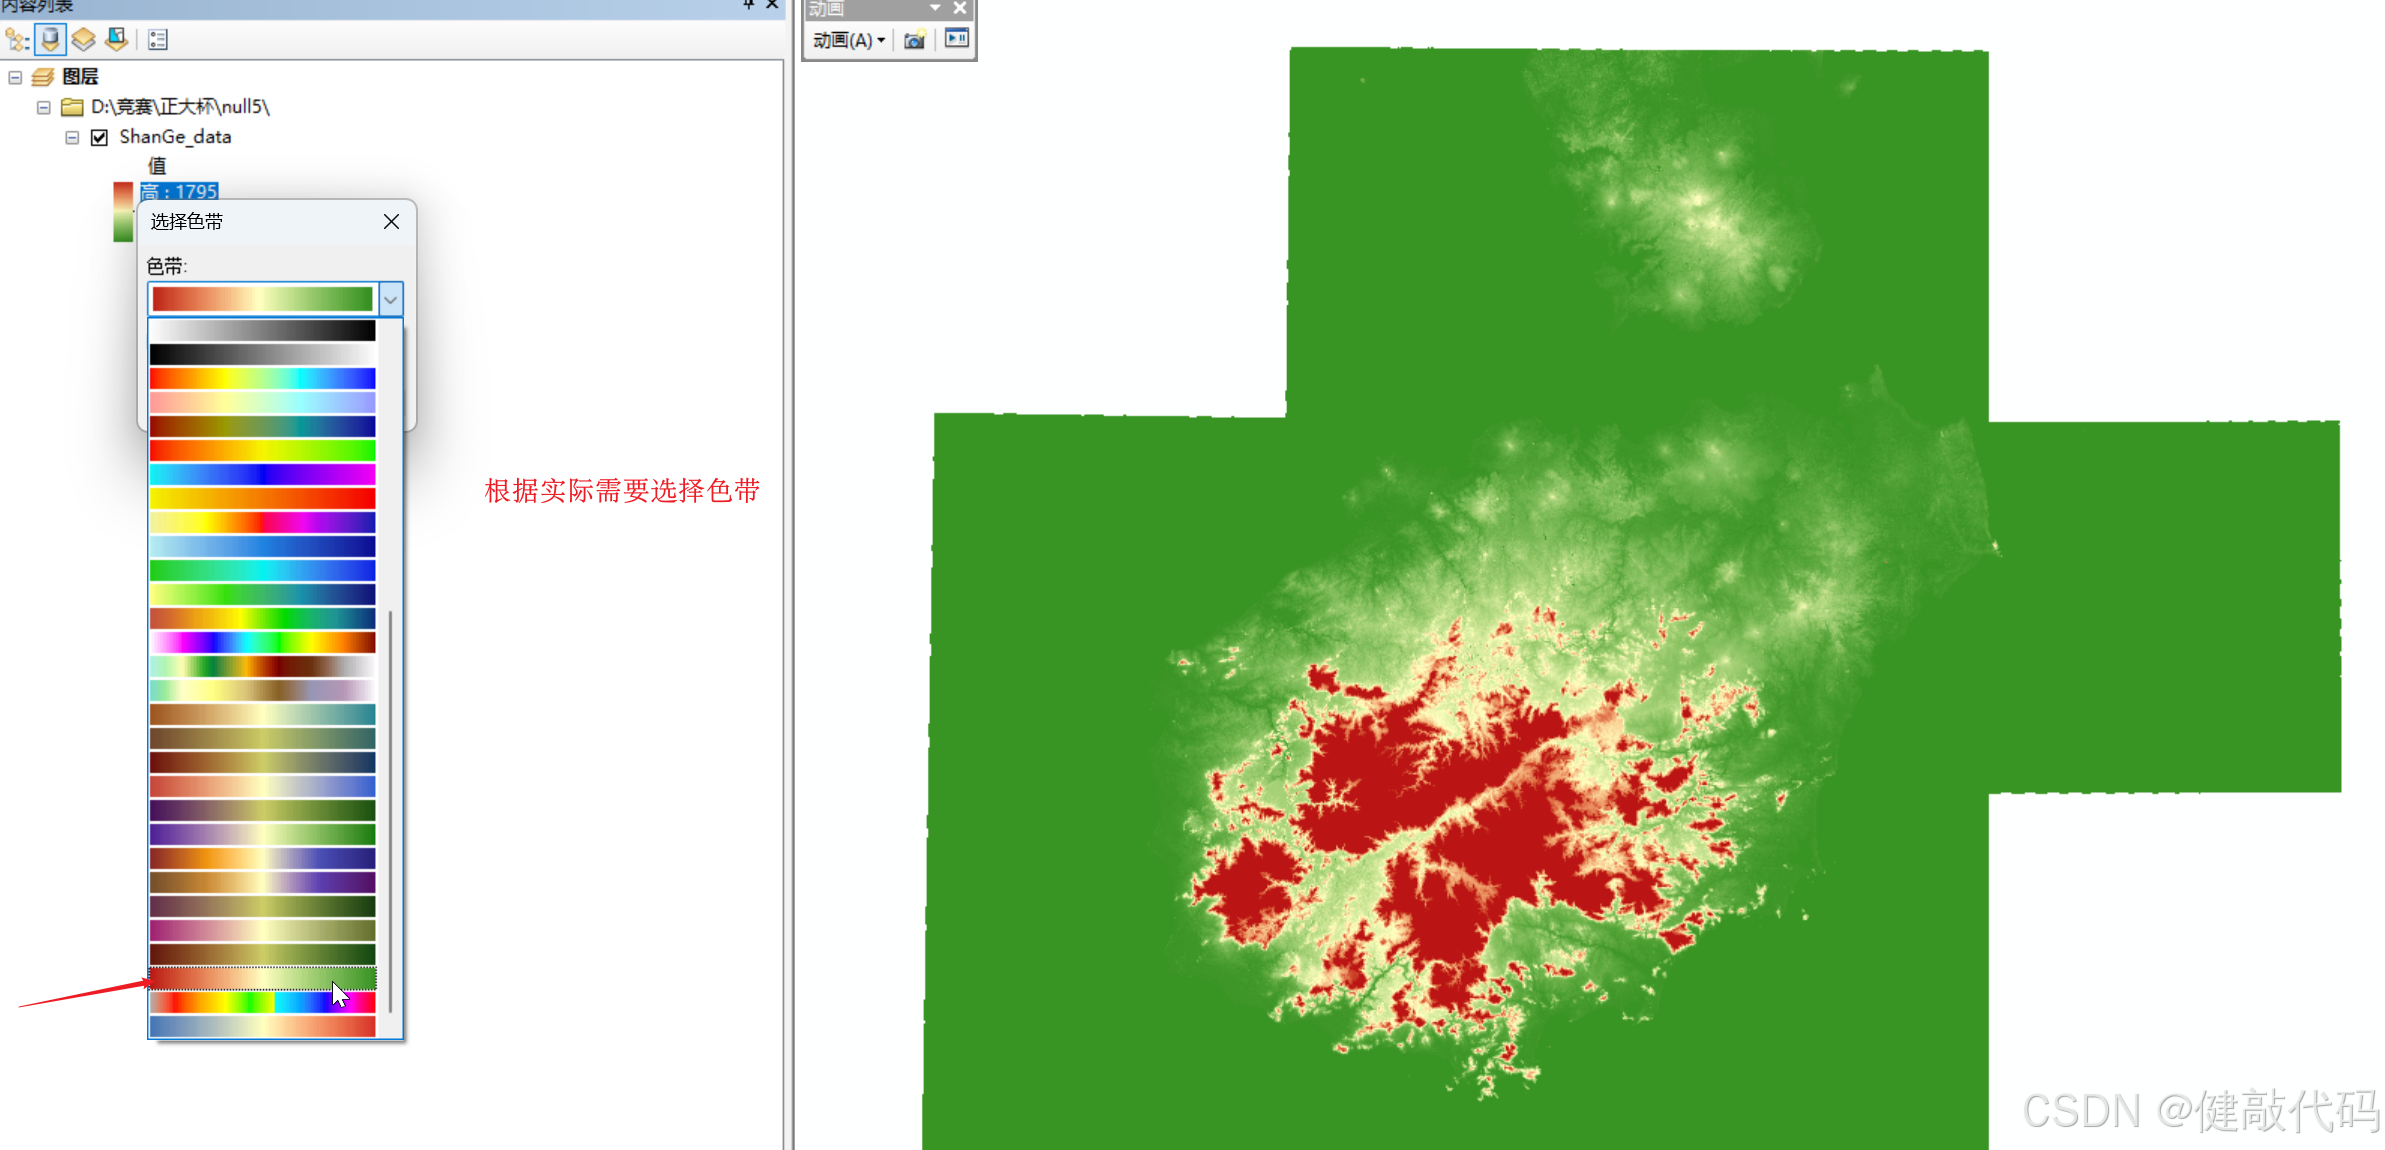Open animation controls play icon
The image size is (2385, 1150).
pos(957,39)
